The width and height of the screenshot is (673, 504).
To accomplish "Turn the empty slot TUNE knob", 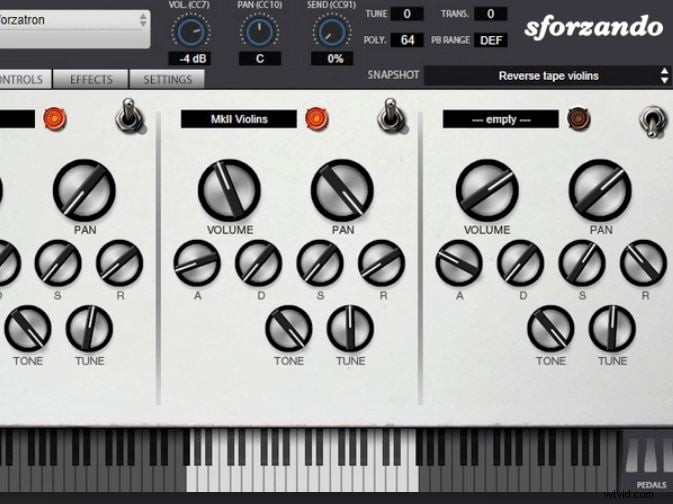I will click(x=612, y=329).
